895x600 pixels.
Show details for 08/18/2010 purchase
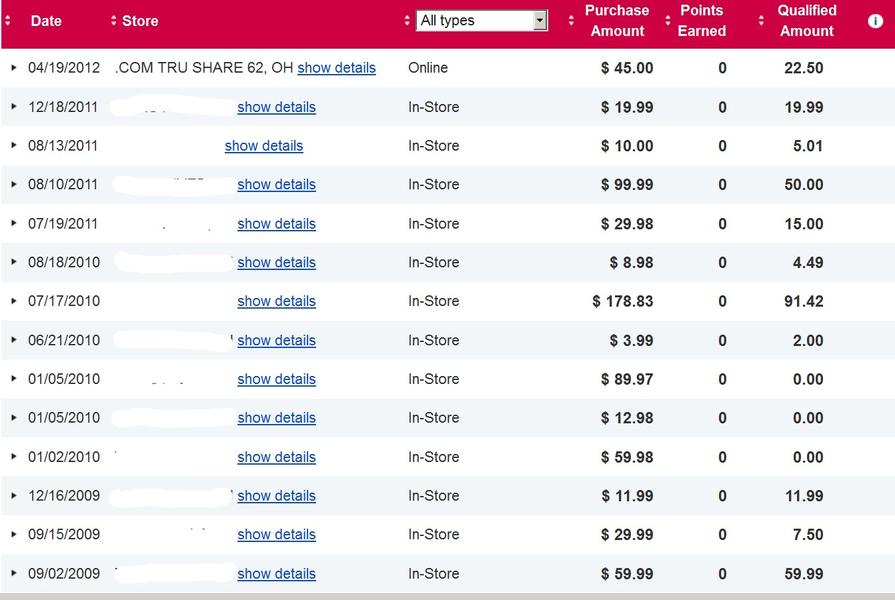click(276, 263)
